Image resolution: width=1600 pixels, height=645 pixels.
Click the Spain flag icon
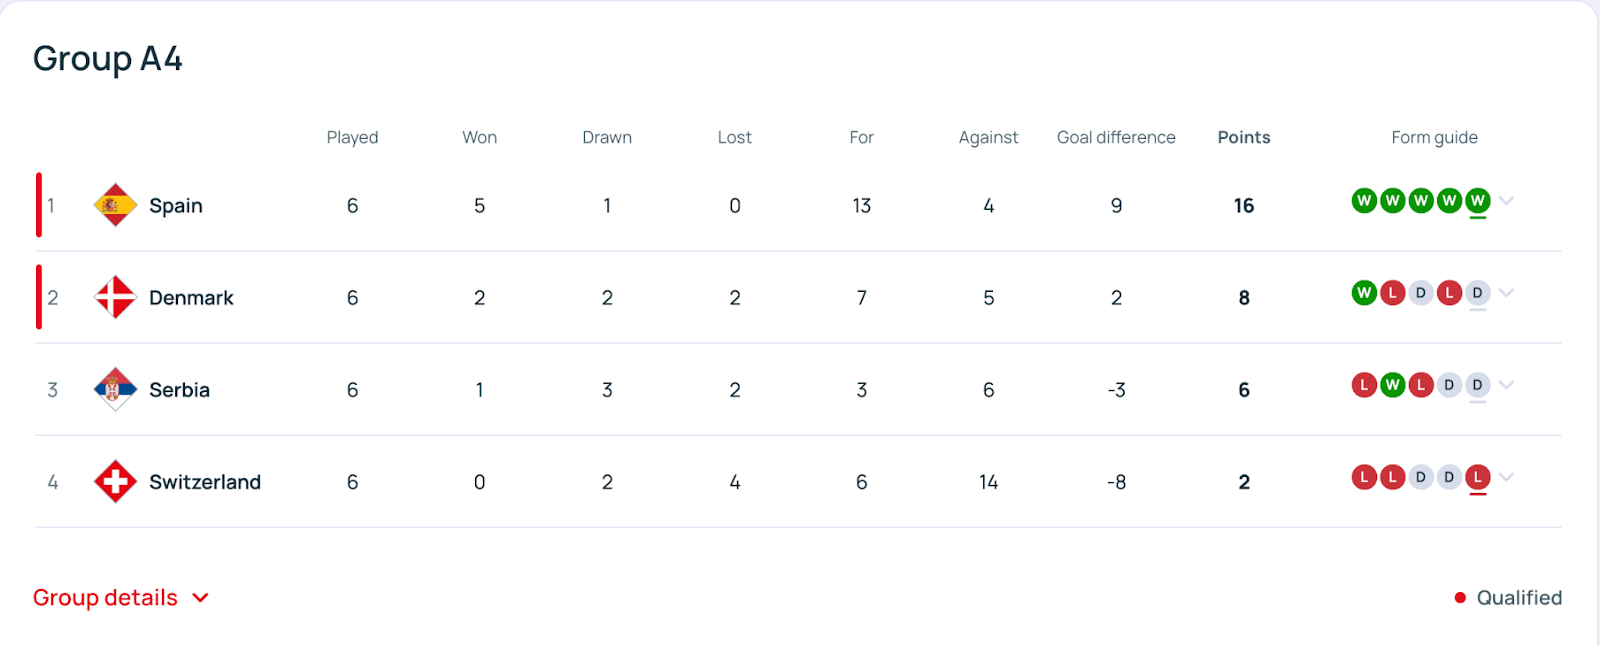[x=115, y=205]
